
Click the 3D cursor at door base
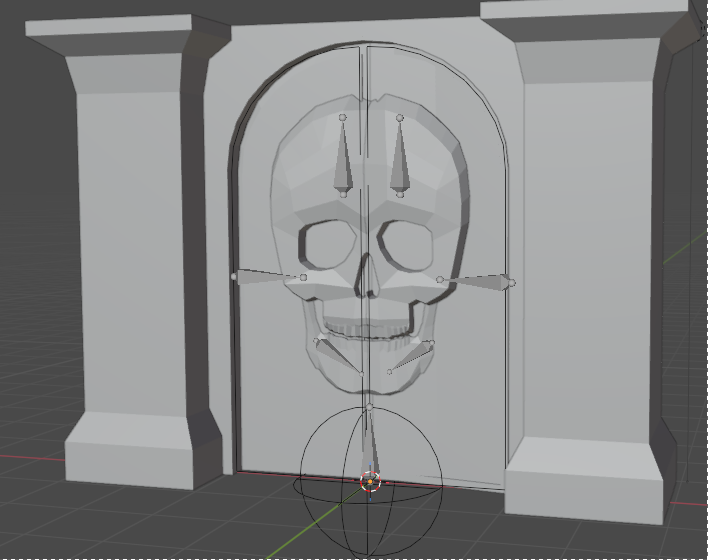371,482
